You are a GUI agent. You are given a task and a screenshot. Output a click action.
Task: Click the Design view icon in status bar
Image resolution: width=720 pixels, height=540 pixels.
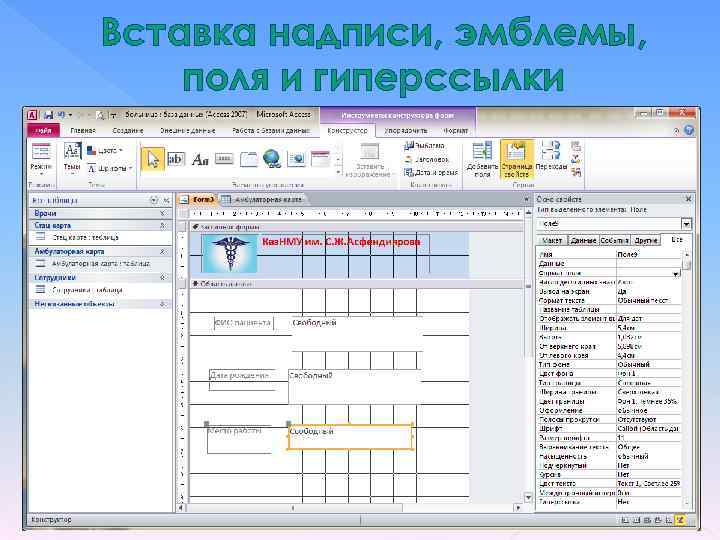(x=680, y=520)
